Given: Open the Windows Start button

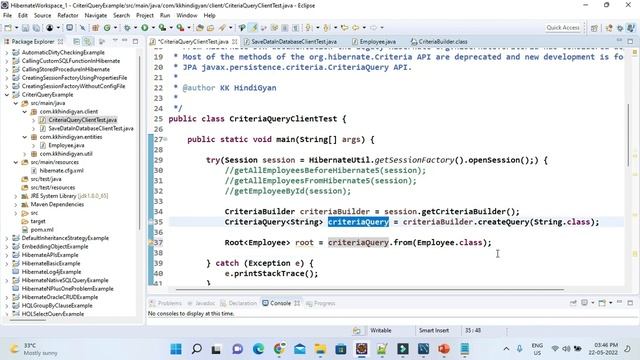Looking at the screenshot, I should (176, 349).
